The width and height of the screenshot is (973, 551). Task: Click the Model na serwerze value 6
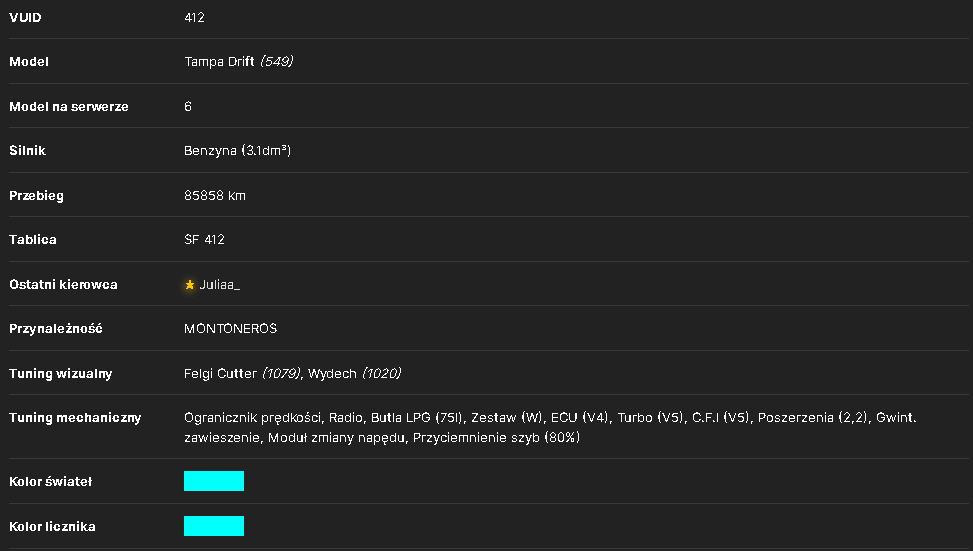pos(188,107)
